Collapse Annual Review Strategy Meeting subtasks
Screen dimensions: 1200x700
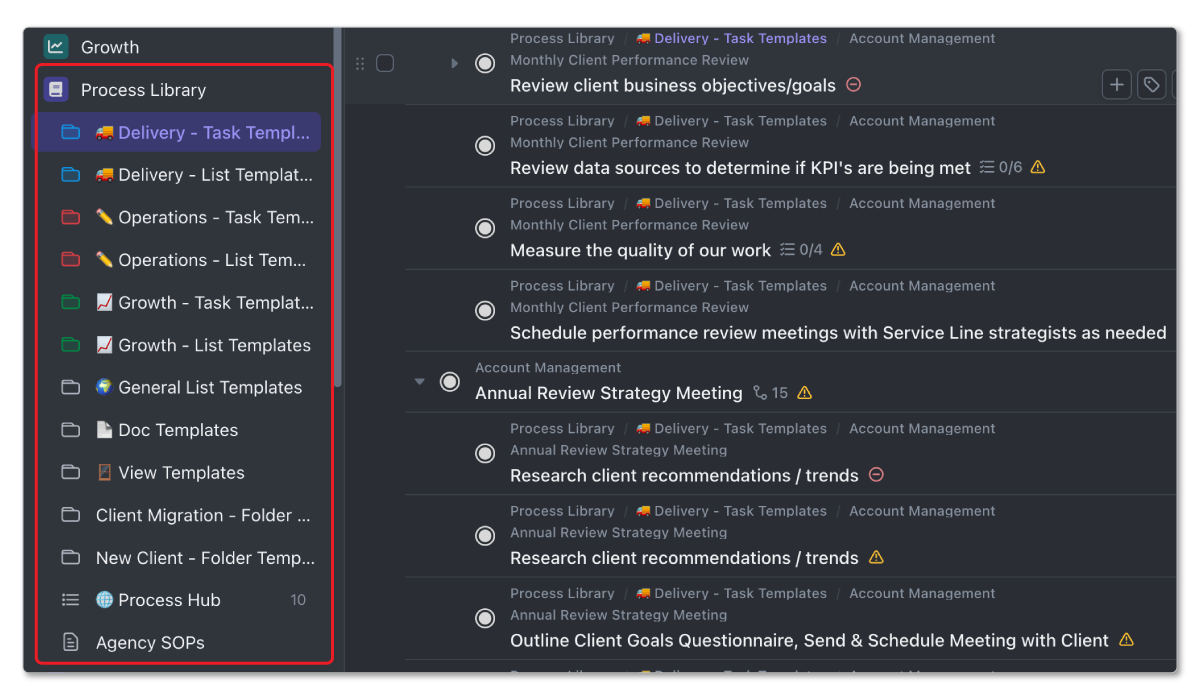(420, 381)
